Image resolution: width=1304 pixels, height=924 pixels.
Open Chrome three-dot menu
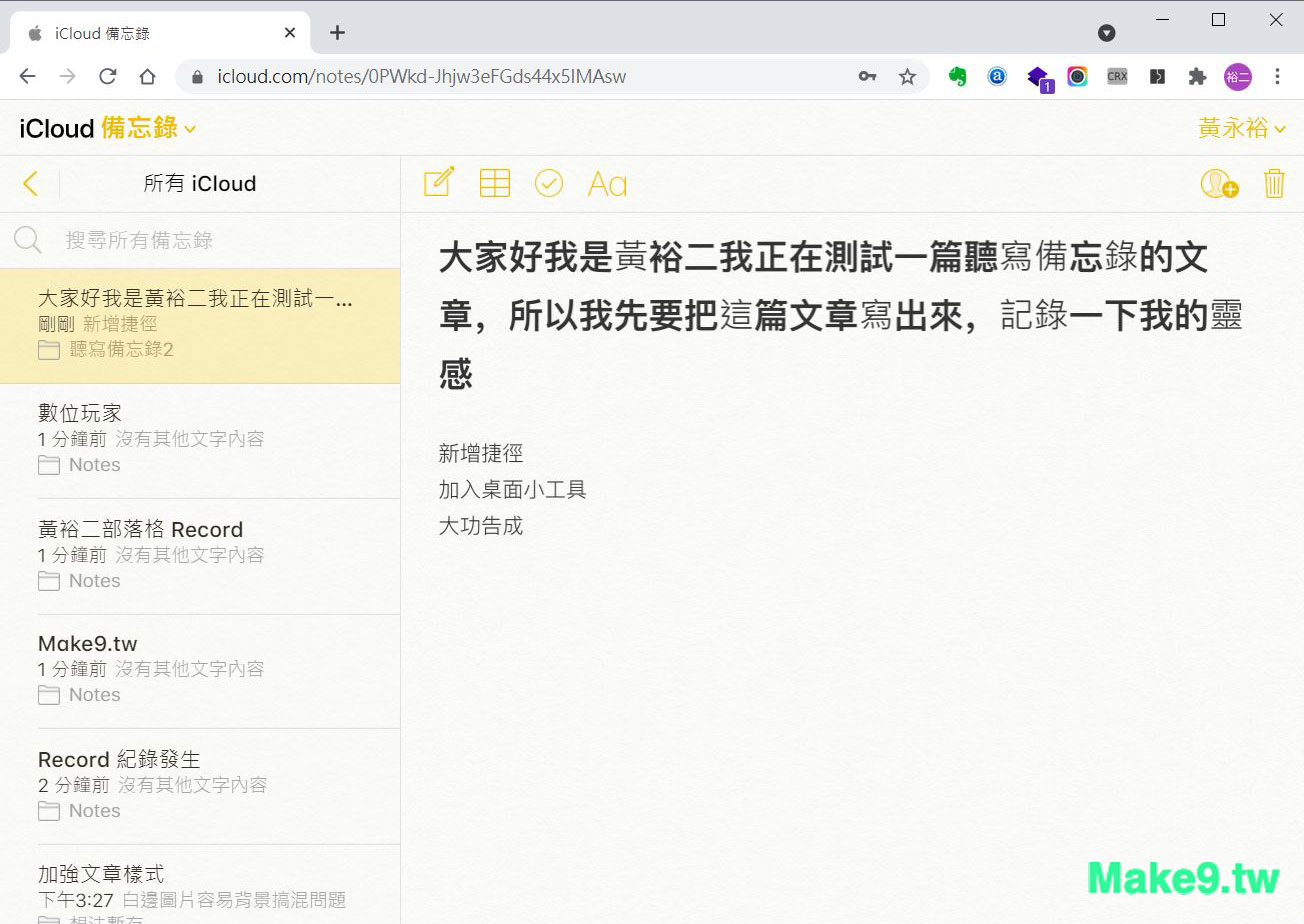pyautogui.click(x=1277, y=76)
